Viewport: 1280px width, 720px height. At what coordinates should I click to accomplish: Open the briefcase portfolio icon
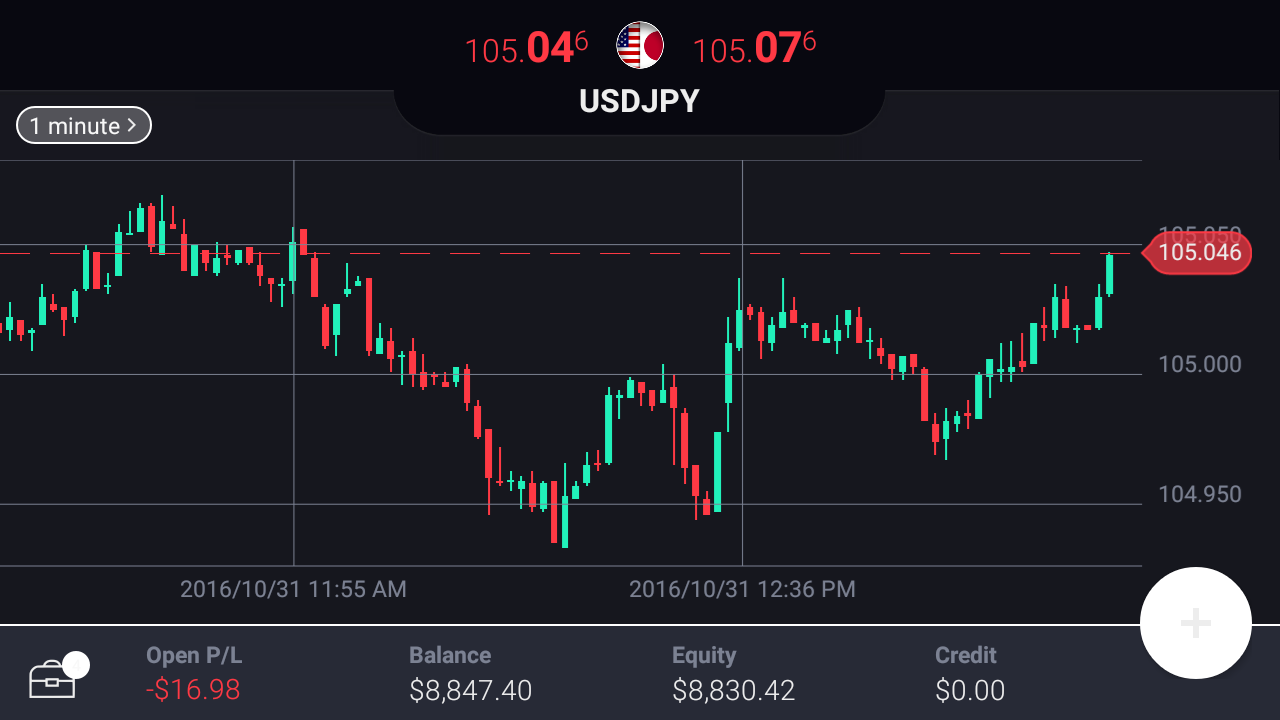click(52, 680)
